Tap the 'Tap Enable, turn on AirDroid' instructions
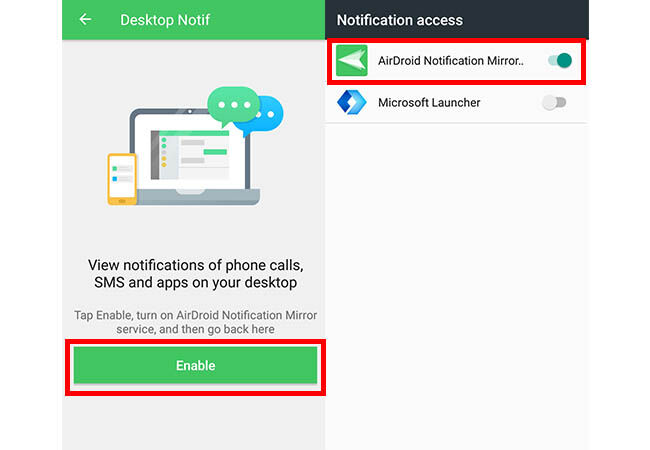The width and height of the screenshot is (650, 450). 195,322
